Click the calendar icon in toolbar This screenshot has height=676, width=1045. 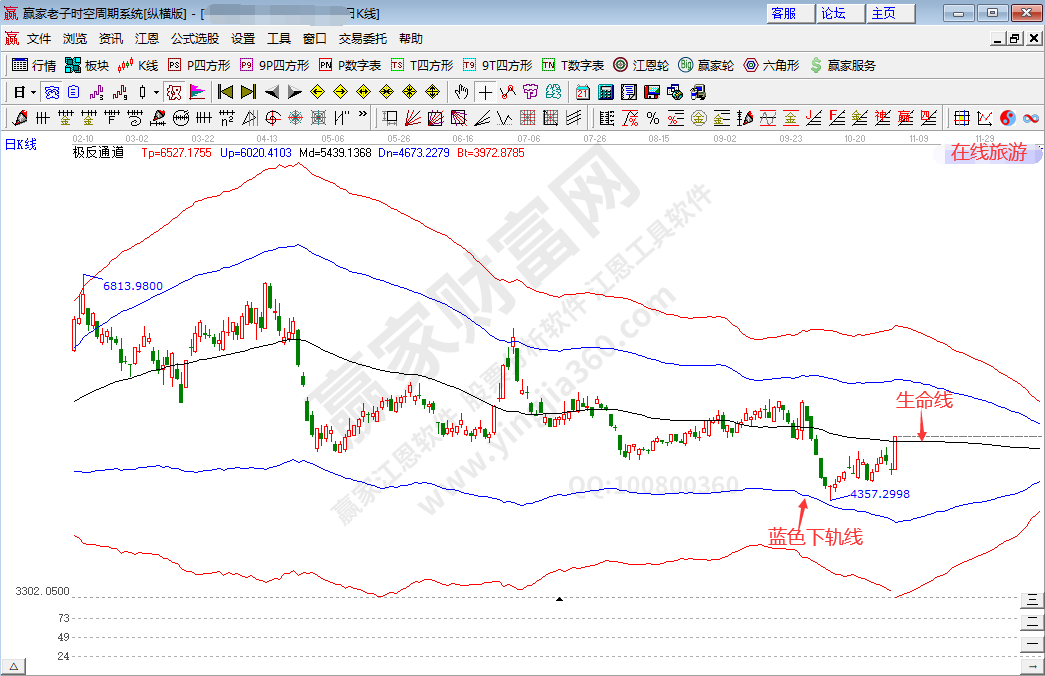583,92
